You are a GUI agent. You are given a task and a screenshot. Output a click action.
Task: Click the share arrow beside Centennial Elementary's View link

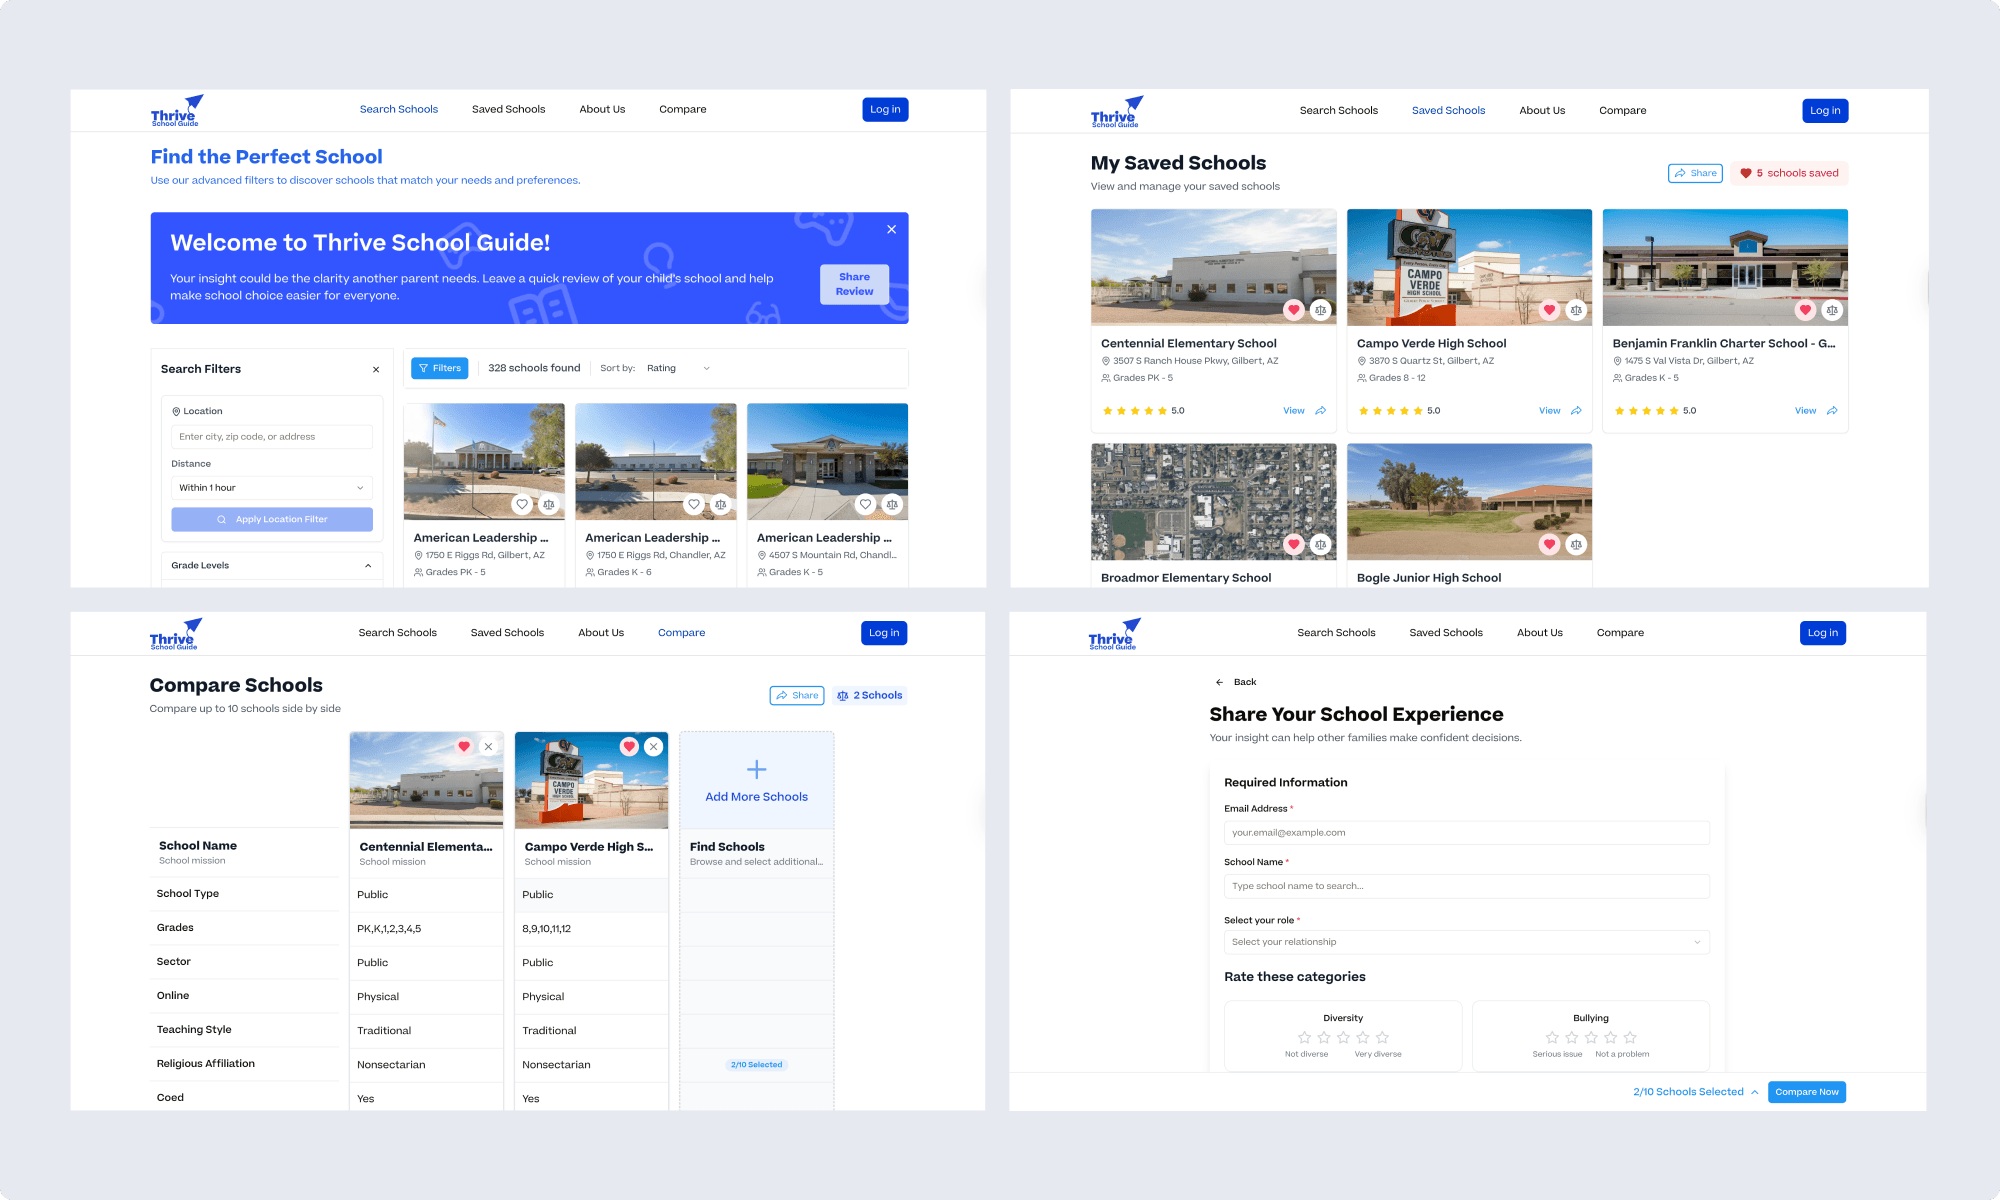pos(1321,410)
